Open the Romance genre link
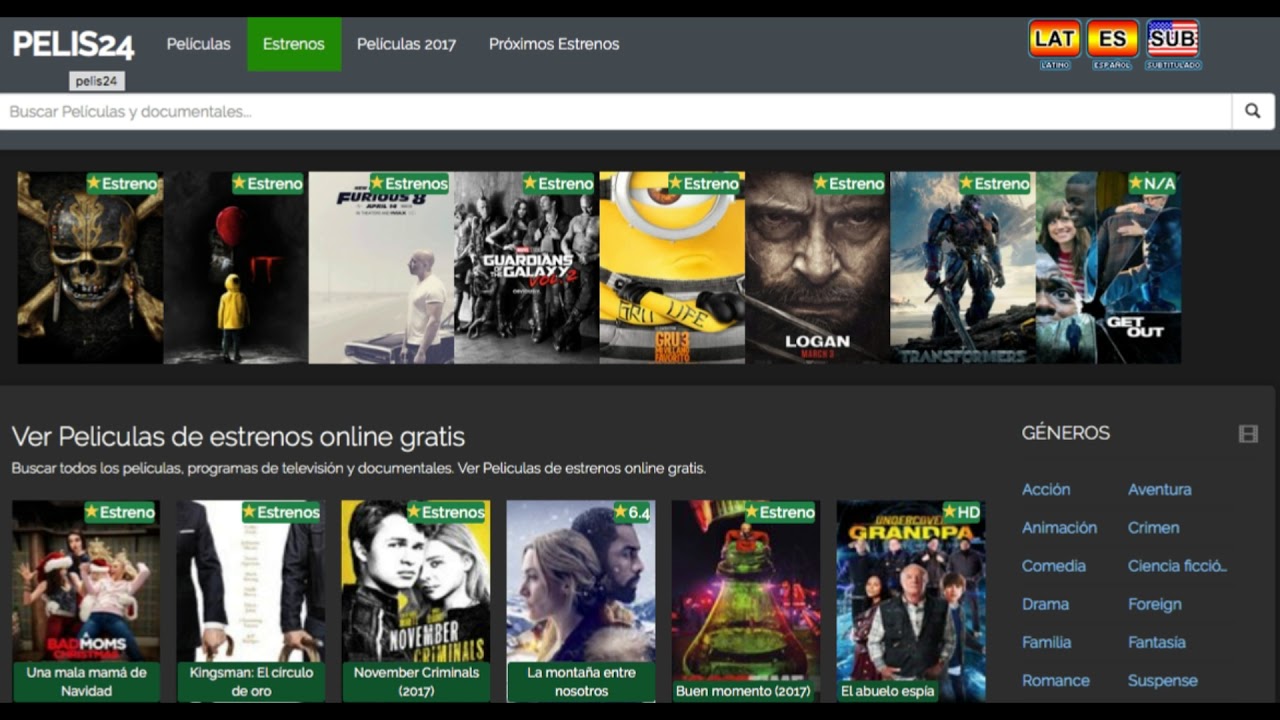1280x720 pixels. (x=1056, y=680)
